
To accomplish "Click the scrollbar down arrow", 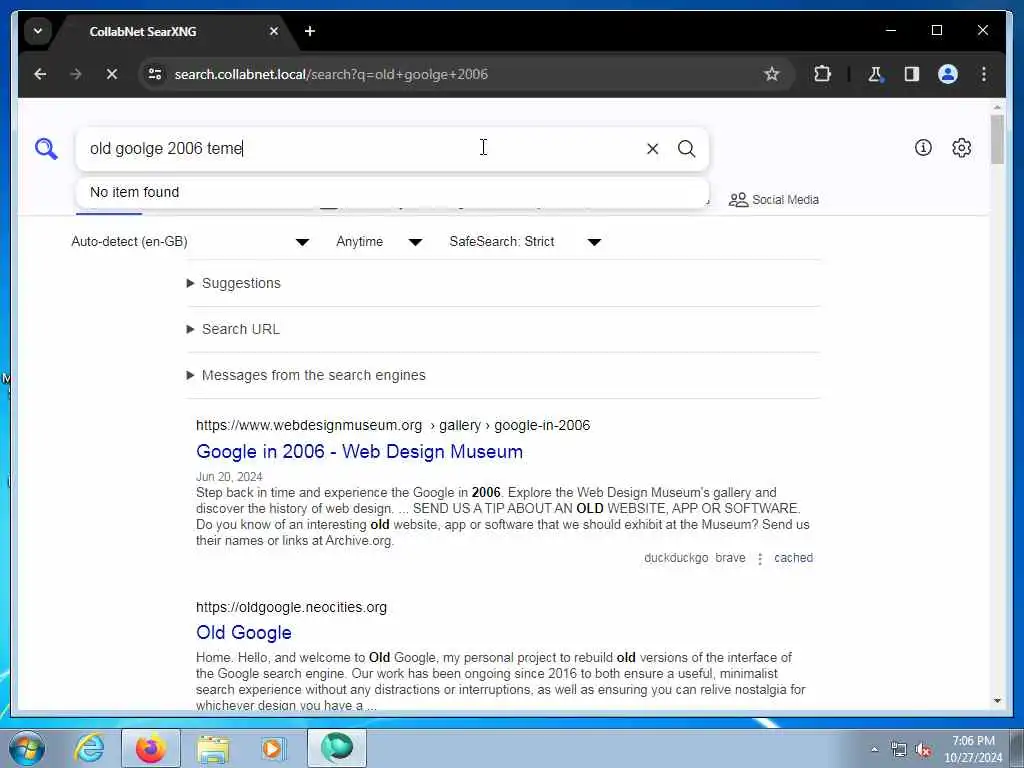I will click(x=997, y=701).
